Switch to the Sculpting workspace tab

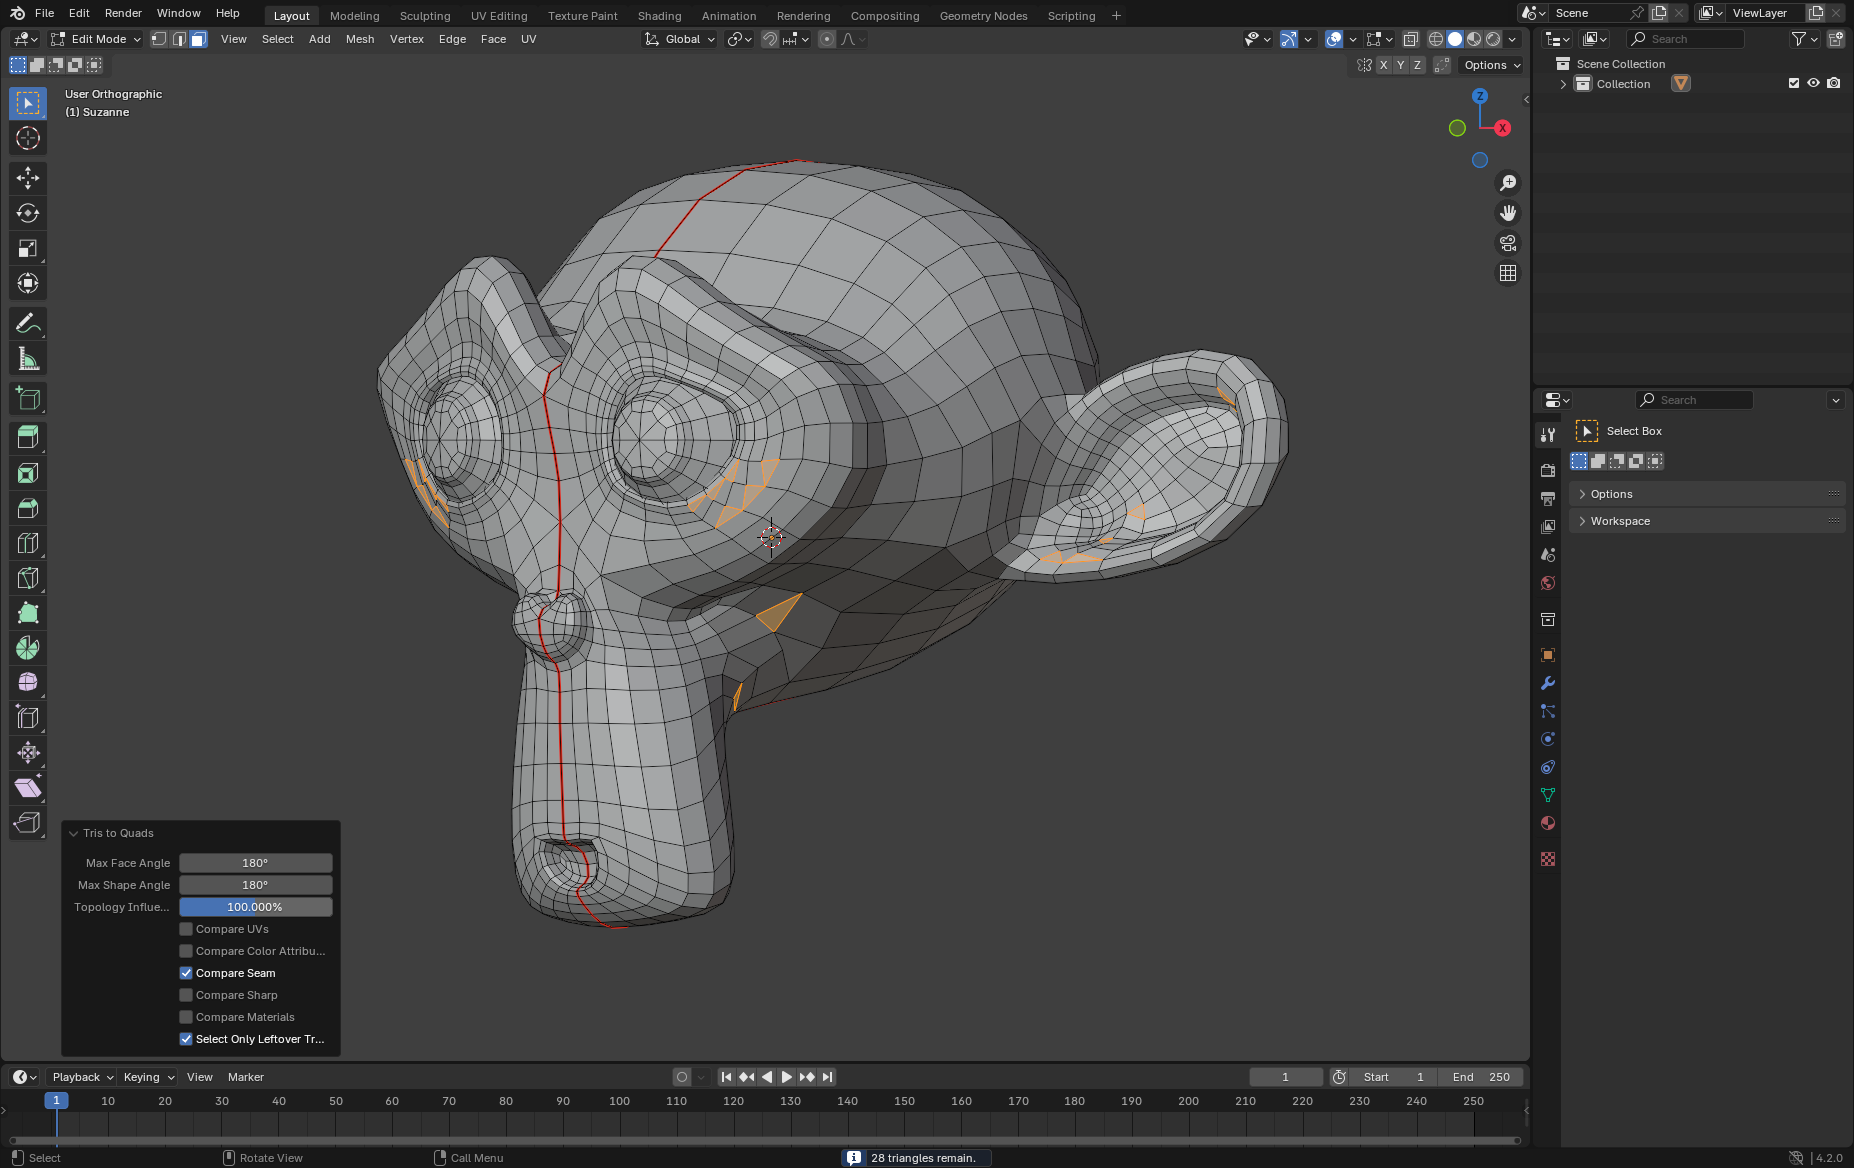click(425, 16)
